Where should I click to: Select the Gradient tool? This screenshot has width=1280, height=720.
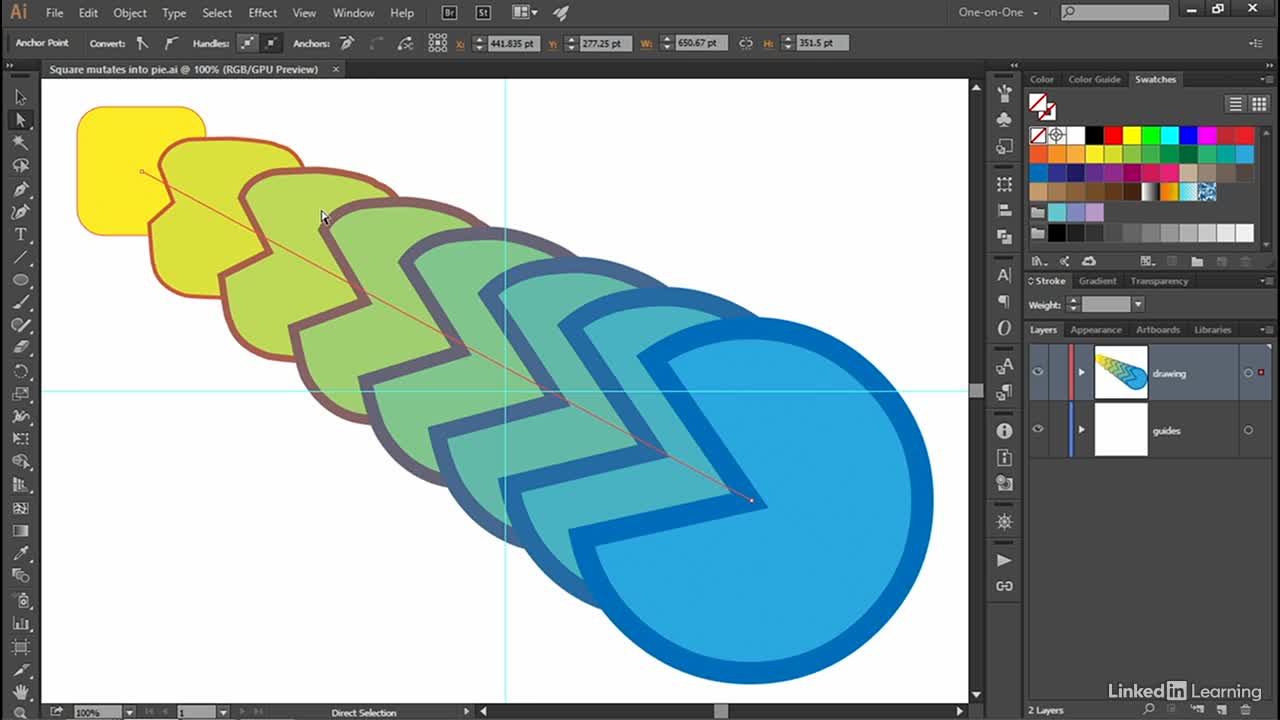[20, 530]
